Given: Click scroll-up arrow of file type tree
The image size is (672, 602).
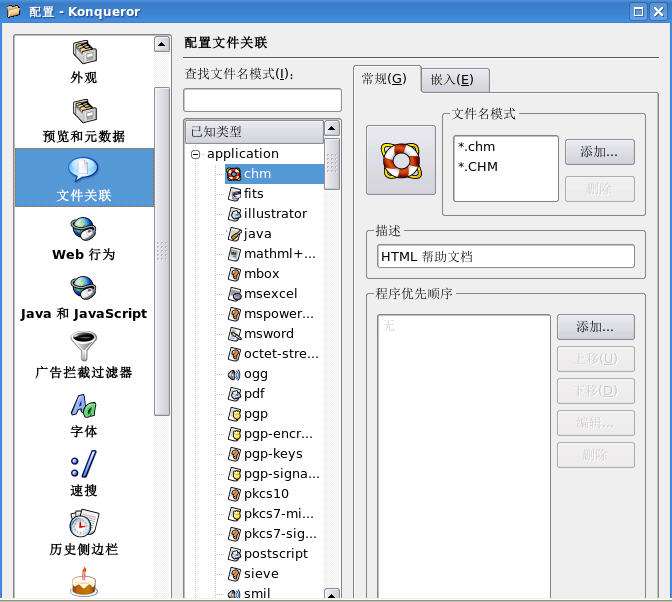Looking at the screenshot, I should pos(332,128).
